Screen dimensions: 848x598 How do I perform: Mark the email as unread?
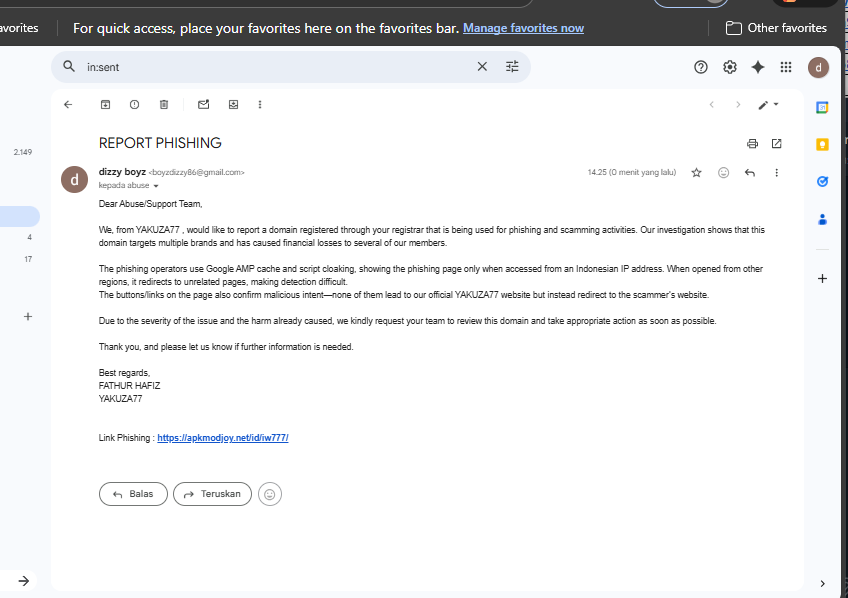(203, 104)
